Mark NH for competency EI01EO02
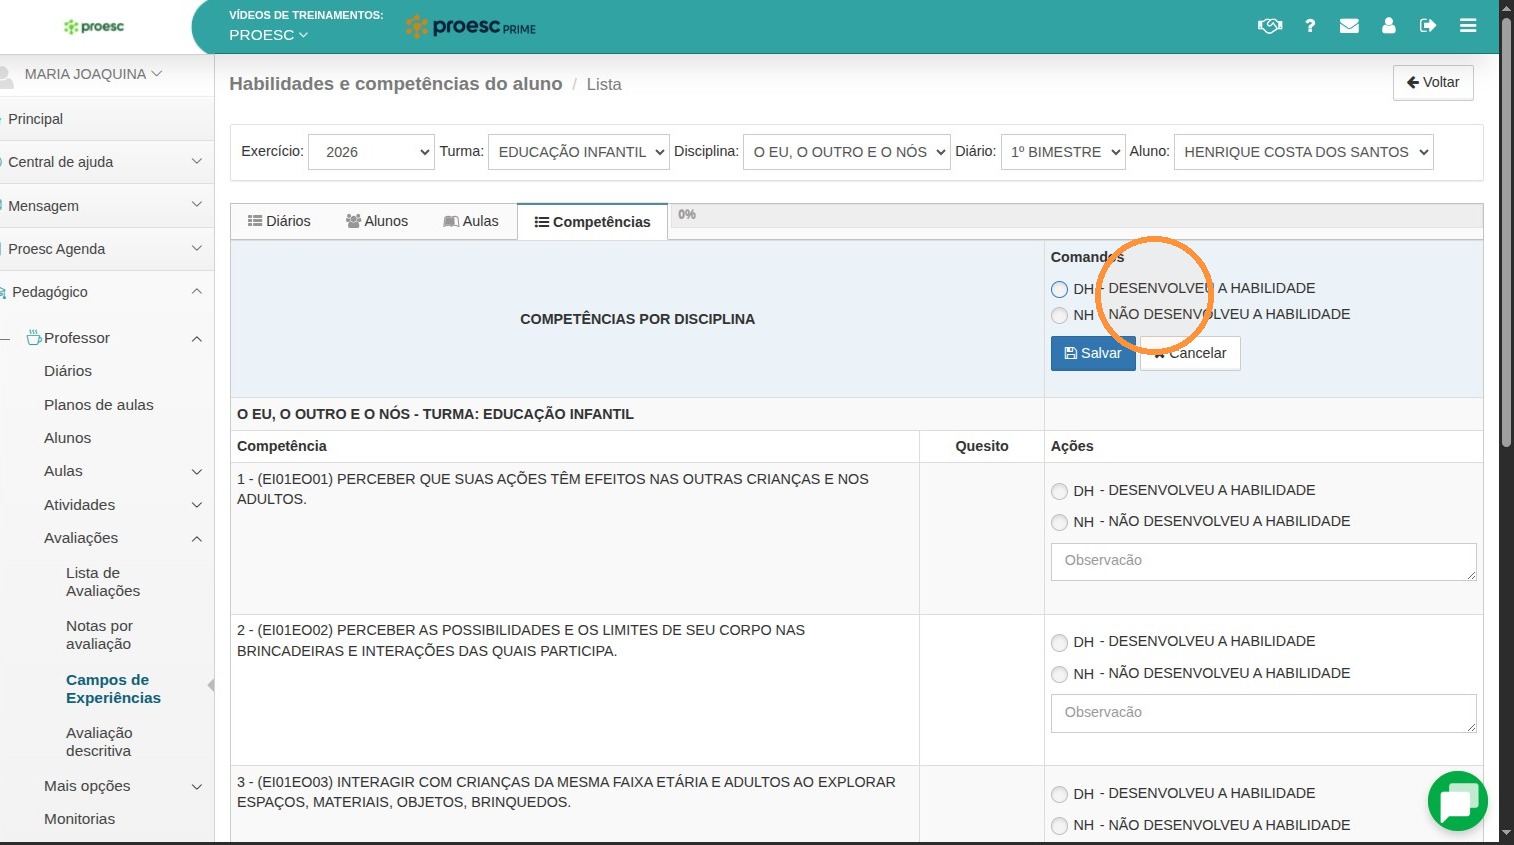The height and width of the screenshot is (845, 1514). pos(1059,674)
